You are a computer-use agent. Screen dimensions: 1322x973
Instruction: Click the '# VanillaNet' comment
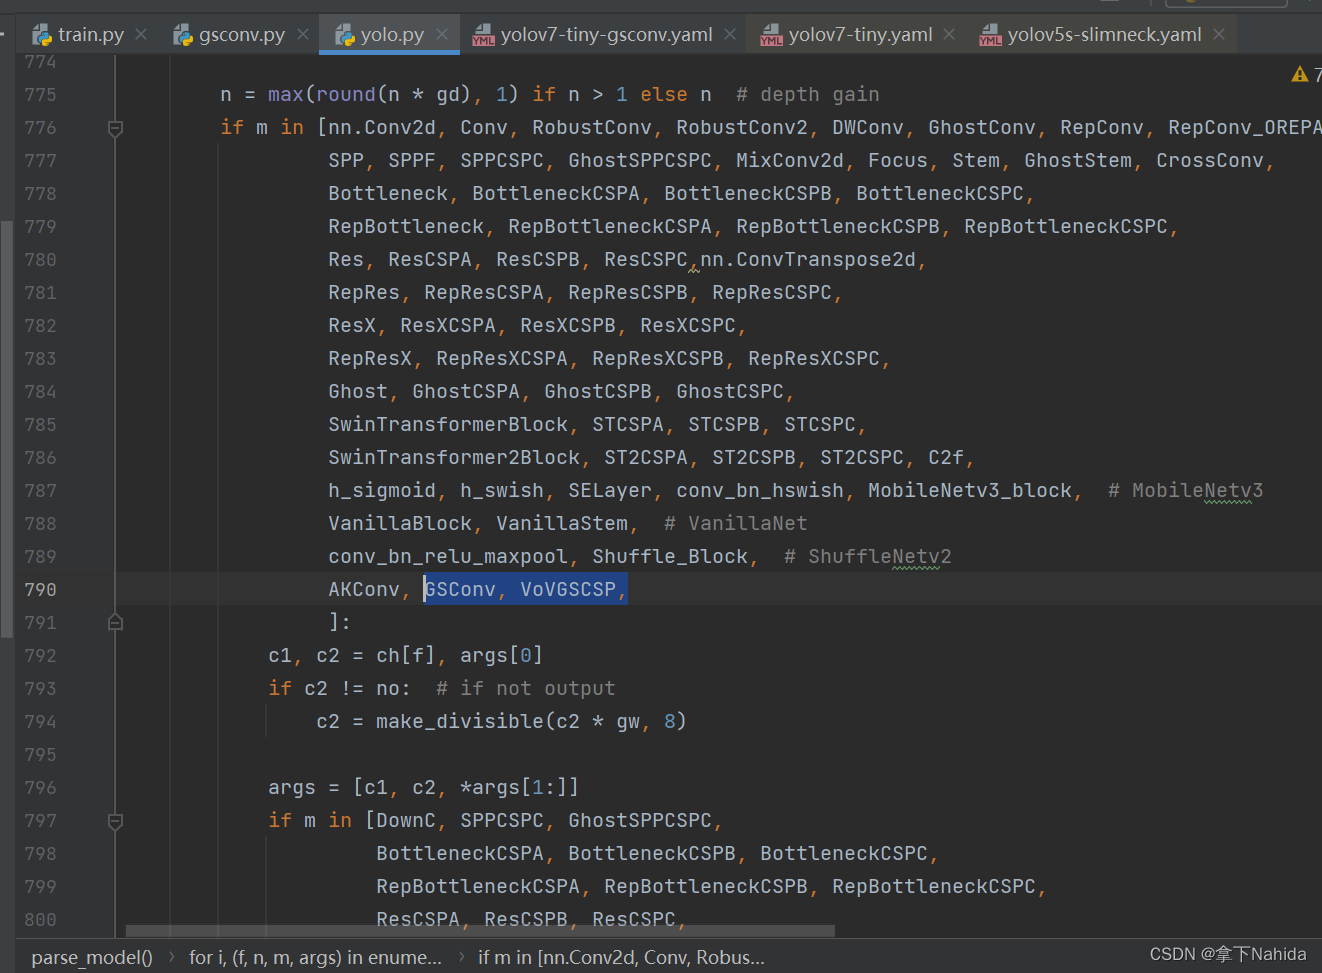point(736,524)
